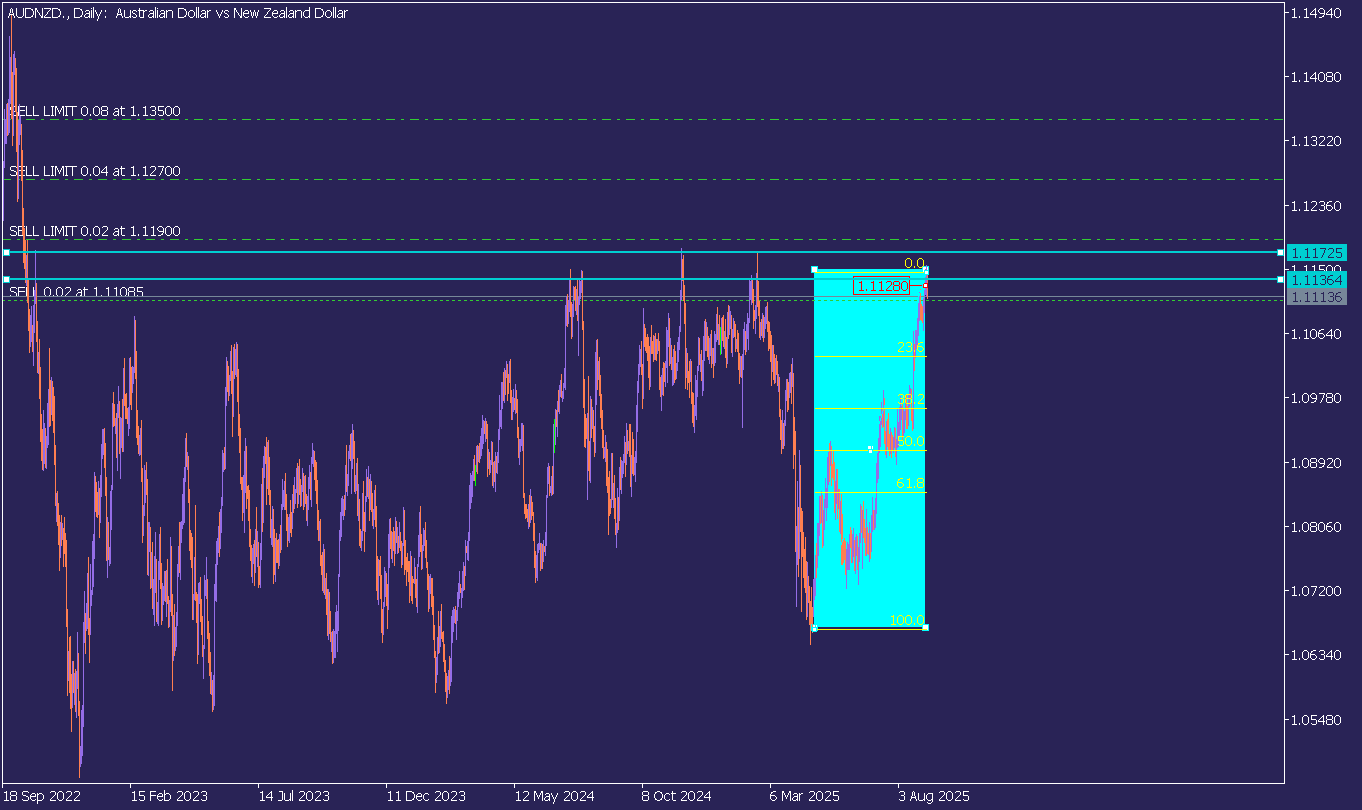Click the 12 May 2024 date on time axis

click(x=554, y=797)
